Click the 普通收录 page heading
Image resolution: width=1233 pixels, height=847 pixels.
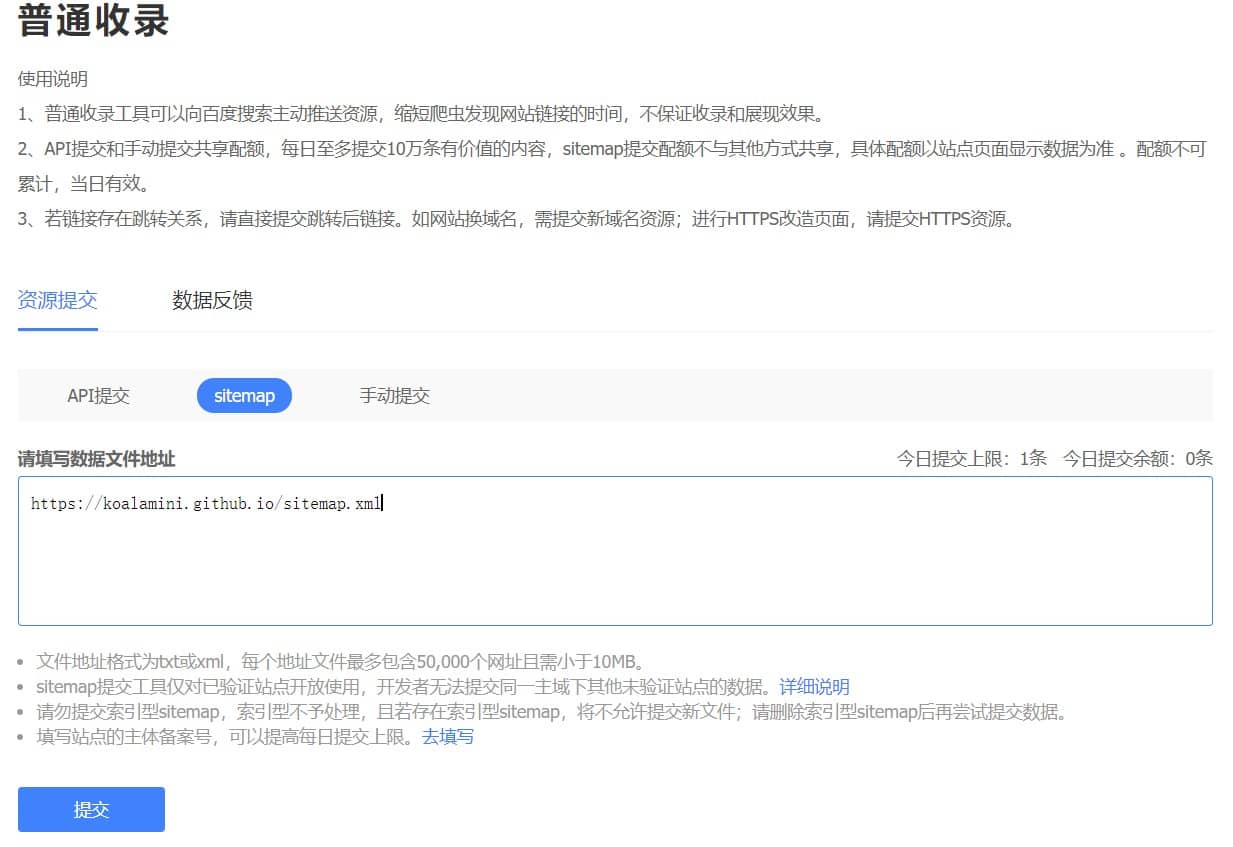point(93,22)
